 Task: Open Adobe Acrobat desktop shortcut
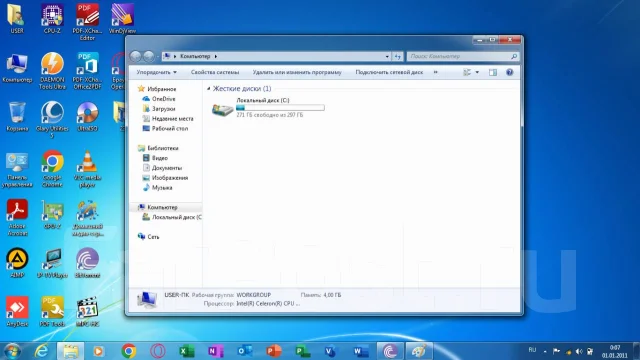[17, 218]
